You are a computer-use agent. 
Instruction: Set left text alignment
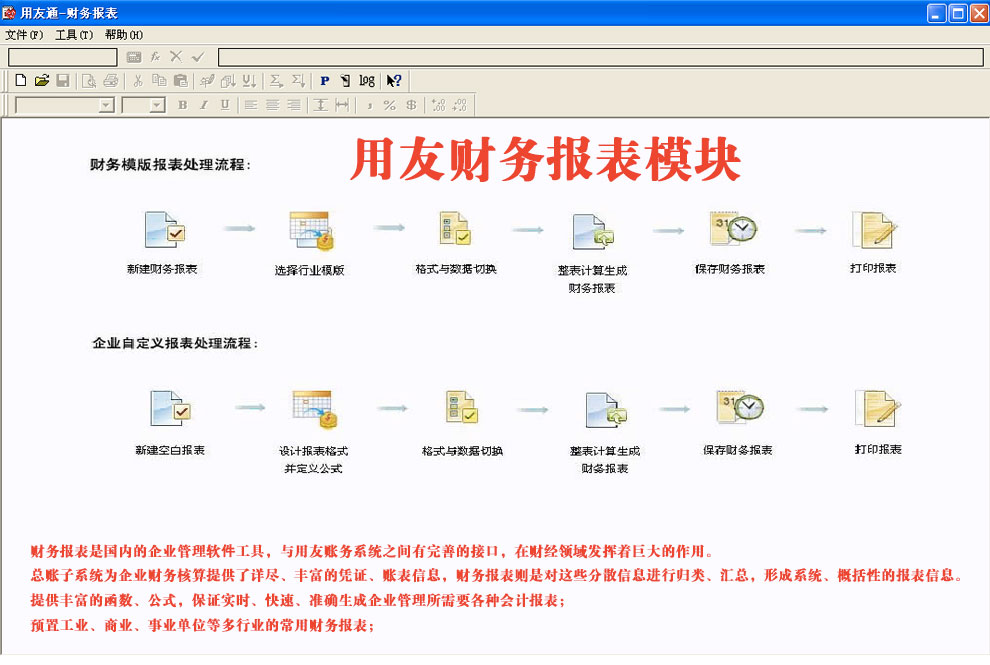point(251,105)
